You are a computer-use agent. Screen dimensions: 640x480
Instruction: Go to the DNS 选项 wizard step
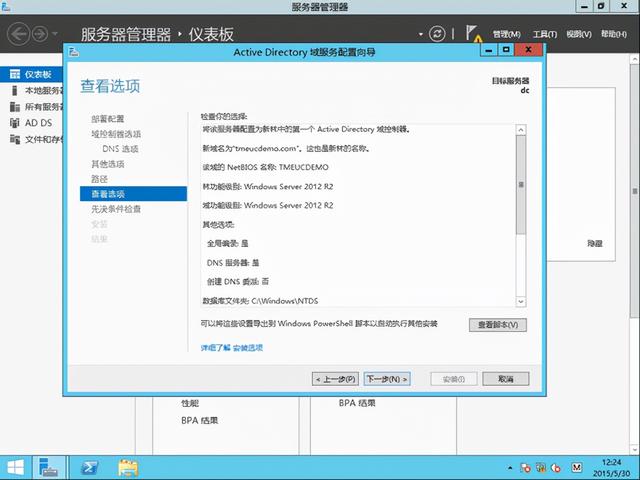pos(120,149)
